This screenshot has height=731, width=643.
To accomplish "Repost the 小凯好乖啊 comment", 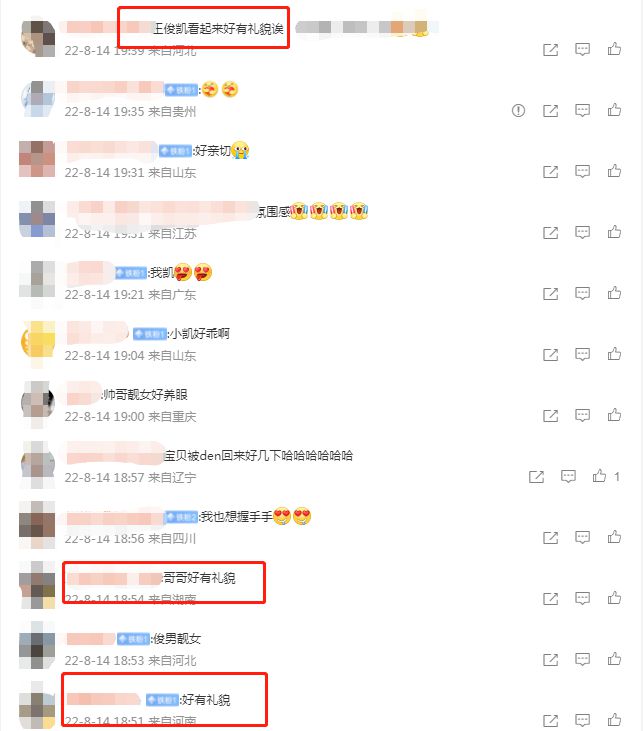I will click(550, 355).
